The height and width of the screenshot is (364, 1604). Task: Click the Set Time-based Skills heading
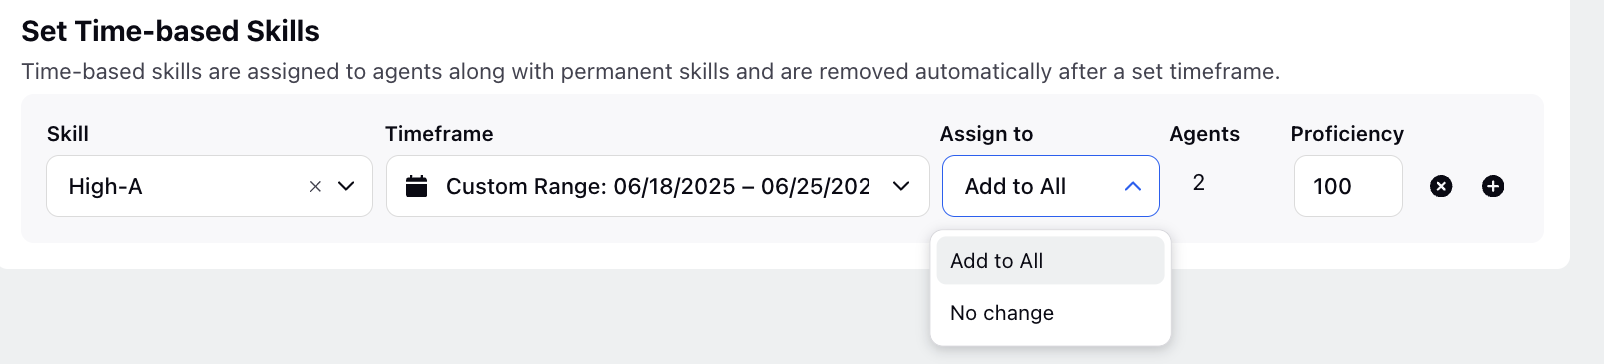click(170, 31)
